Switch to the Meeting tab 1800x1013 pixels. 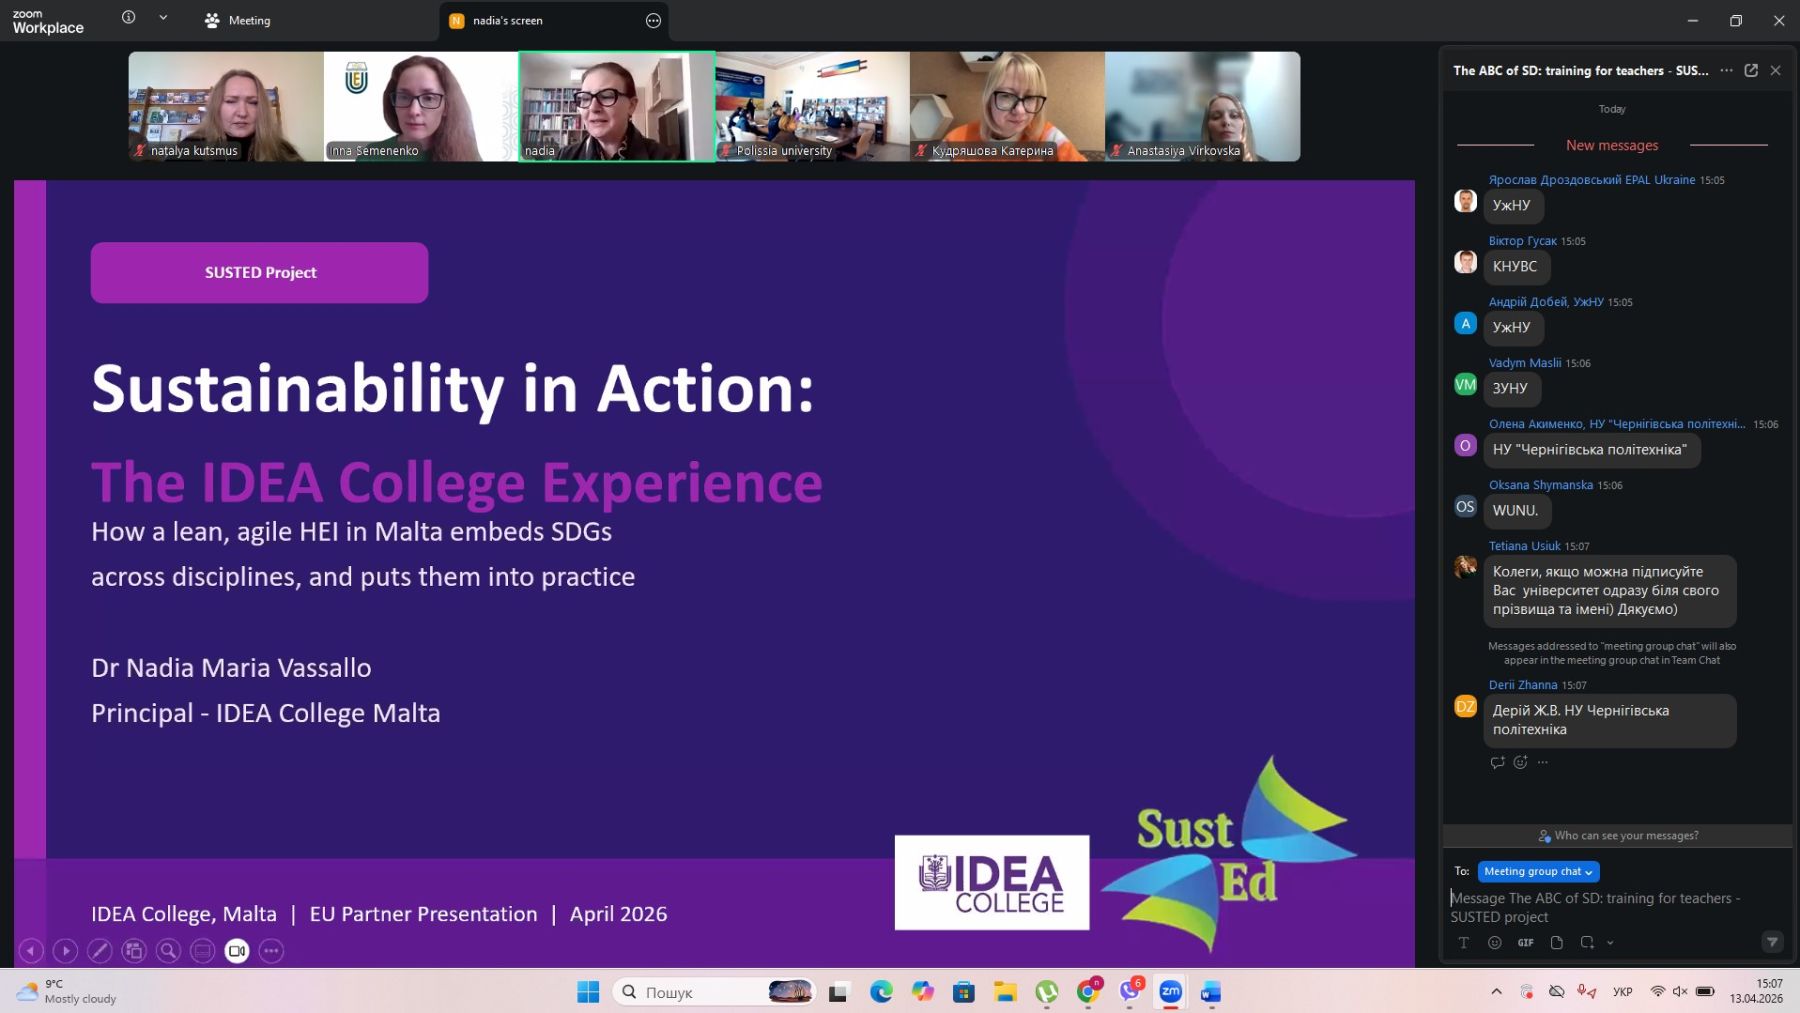click(x=238, y=20)
